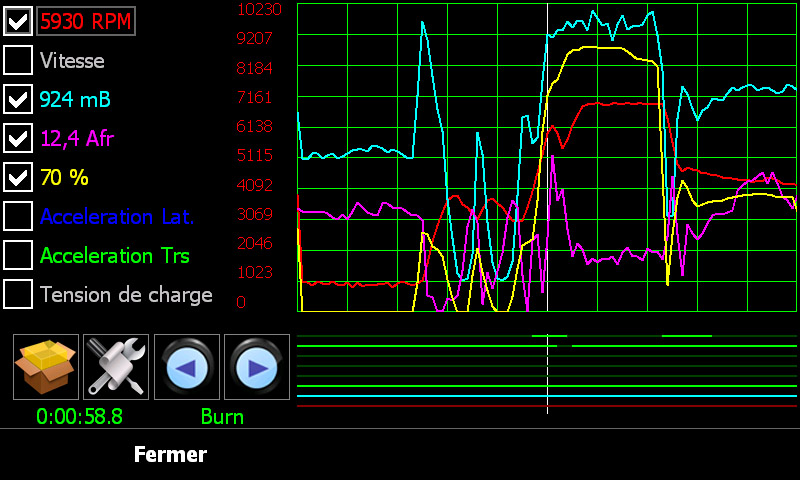Click the 1023 axis value

pyautogui.click(x=255, y=272)
